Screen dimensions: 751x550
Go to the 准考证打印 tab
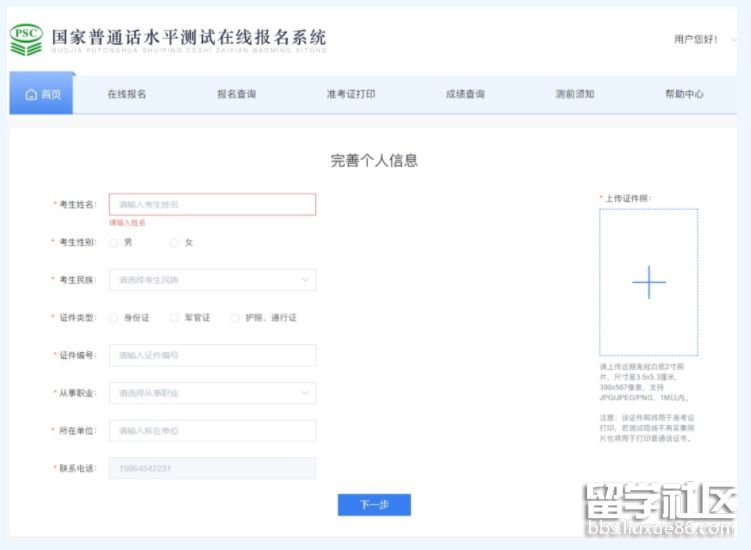click(x=351, y=94)
